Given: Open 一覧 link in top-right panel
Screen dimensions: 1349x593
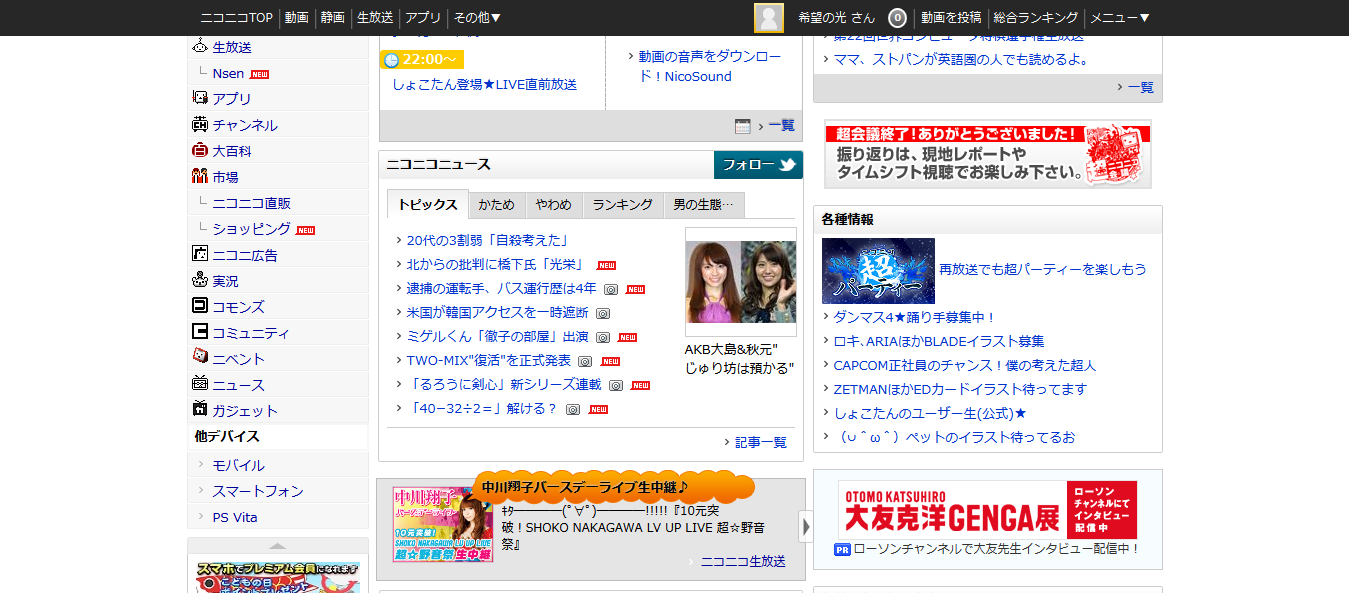Looking at the screenshot, I should click(1140, 87).
